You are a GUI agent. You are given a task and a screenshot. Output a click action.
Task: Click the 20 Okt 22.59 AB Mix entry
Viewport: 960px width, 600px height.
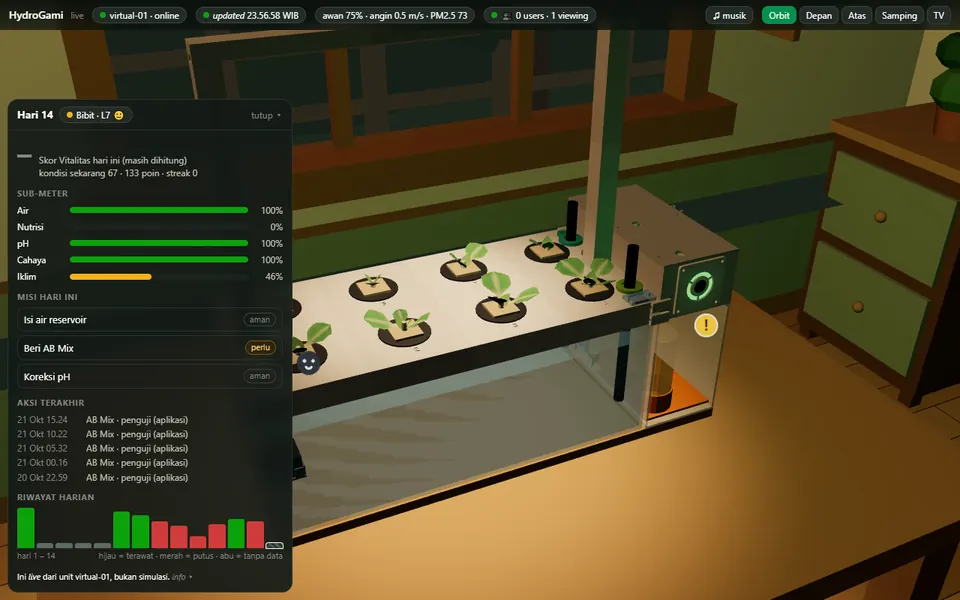103,478
